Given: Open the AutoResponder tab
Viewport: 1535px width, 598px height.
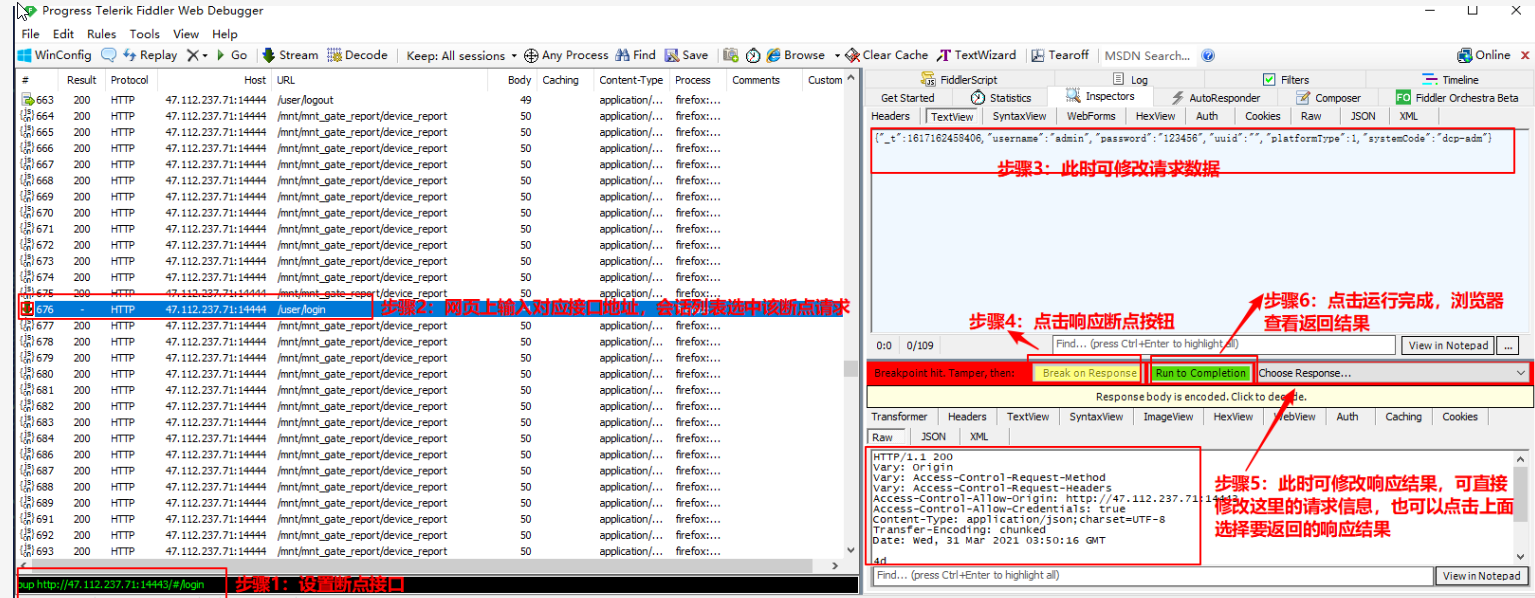Looking at the screenshot, I should [x=1215, y=98].
